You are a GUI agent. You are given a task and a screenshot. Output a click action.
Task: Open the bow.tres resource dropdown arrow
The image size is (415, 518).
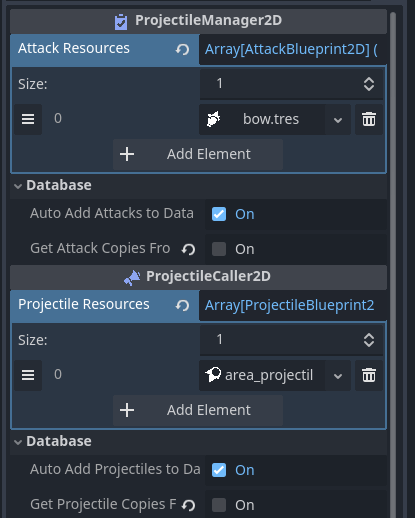tap(338, 120)
